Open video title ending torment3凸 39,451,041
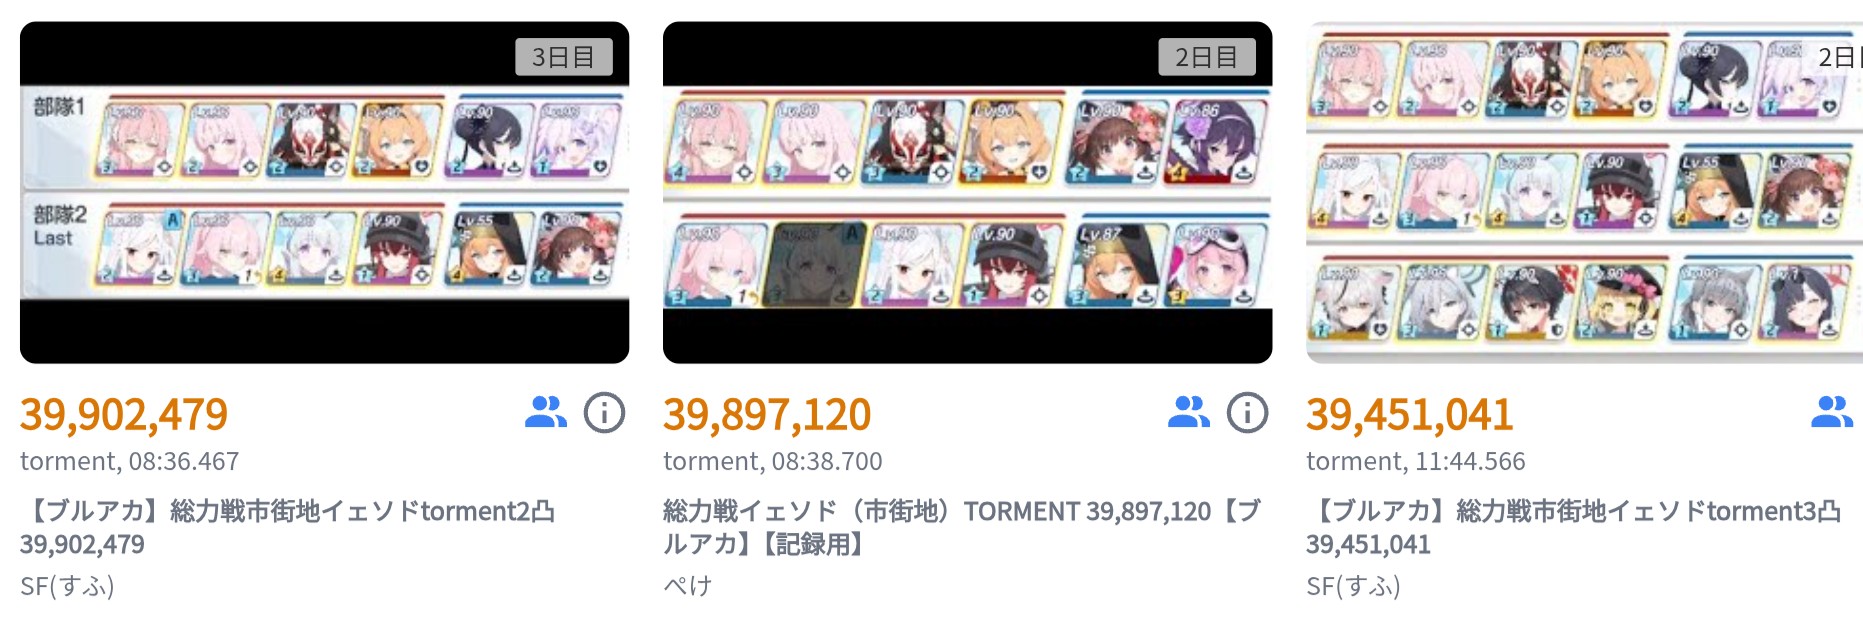The height and width of the screenshot is (622, 1863). point(1574,527)
